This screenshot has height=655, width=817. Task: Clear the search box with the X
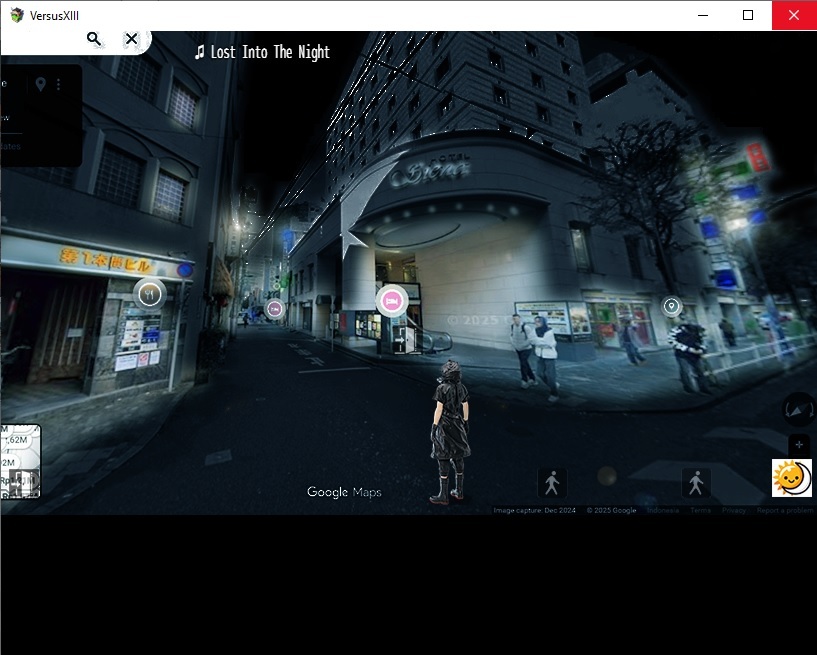131,39
